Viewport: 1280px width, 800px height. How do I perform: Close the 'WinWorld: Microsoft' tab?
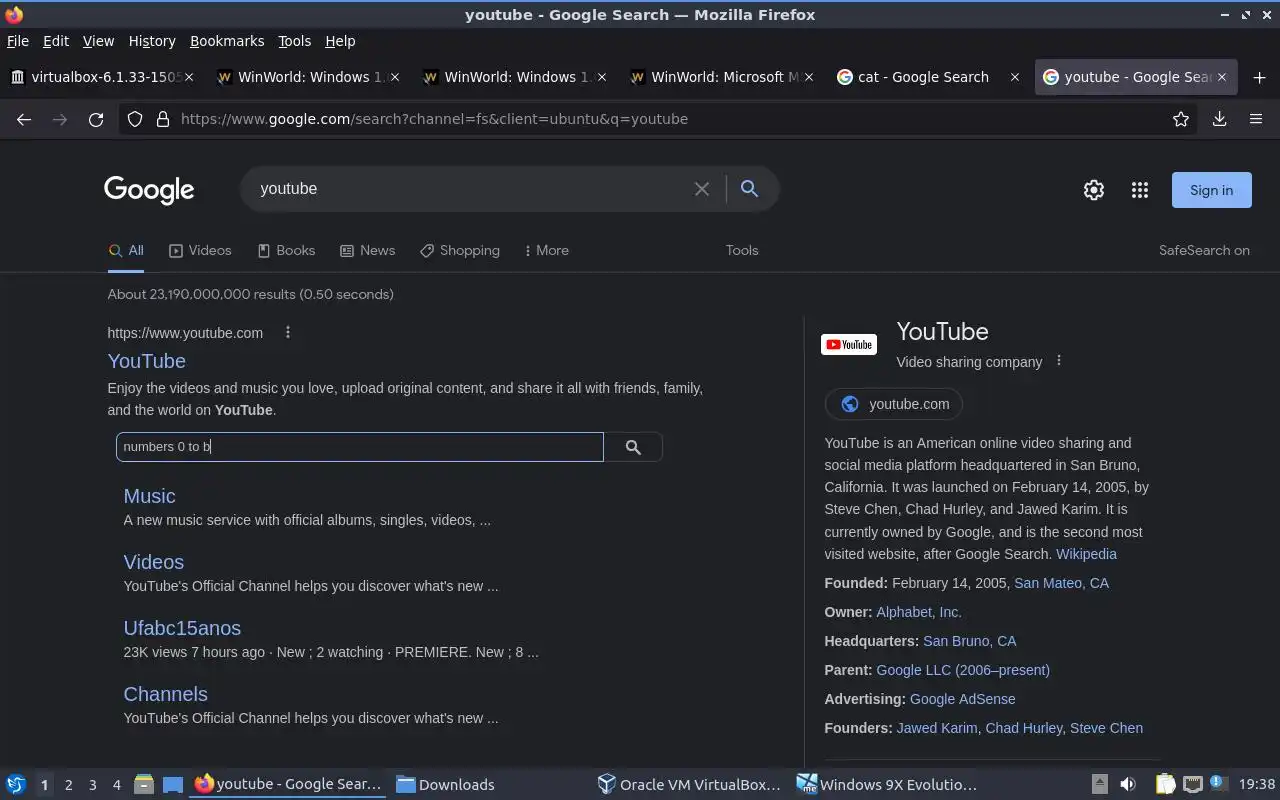click(x=809, y=77)
